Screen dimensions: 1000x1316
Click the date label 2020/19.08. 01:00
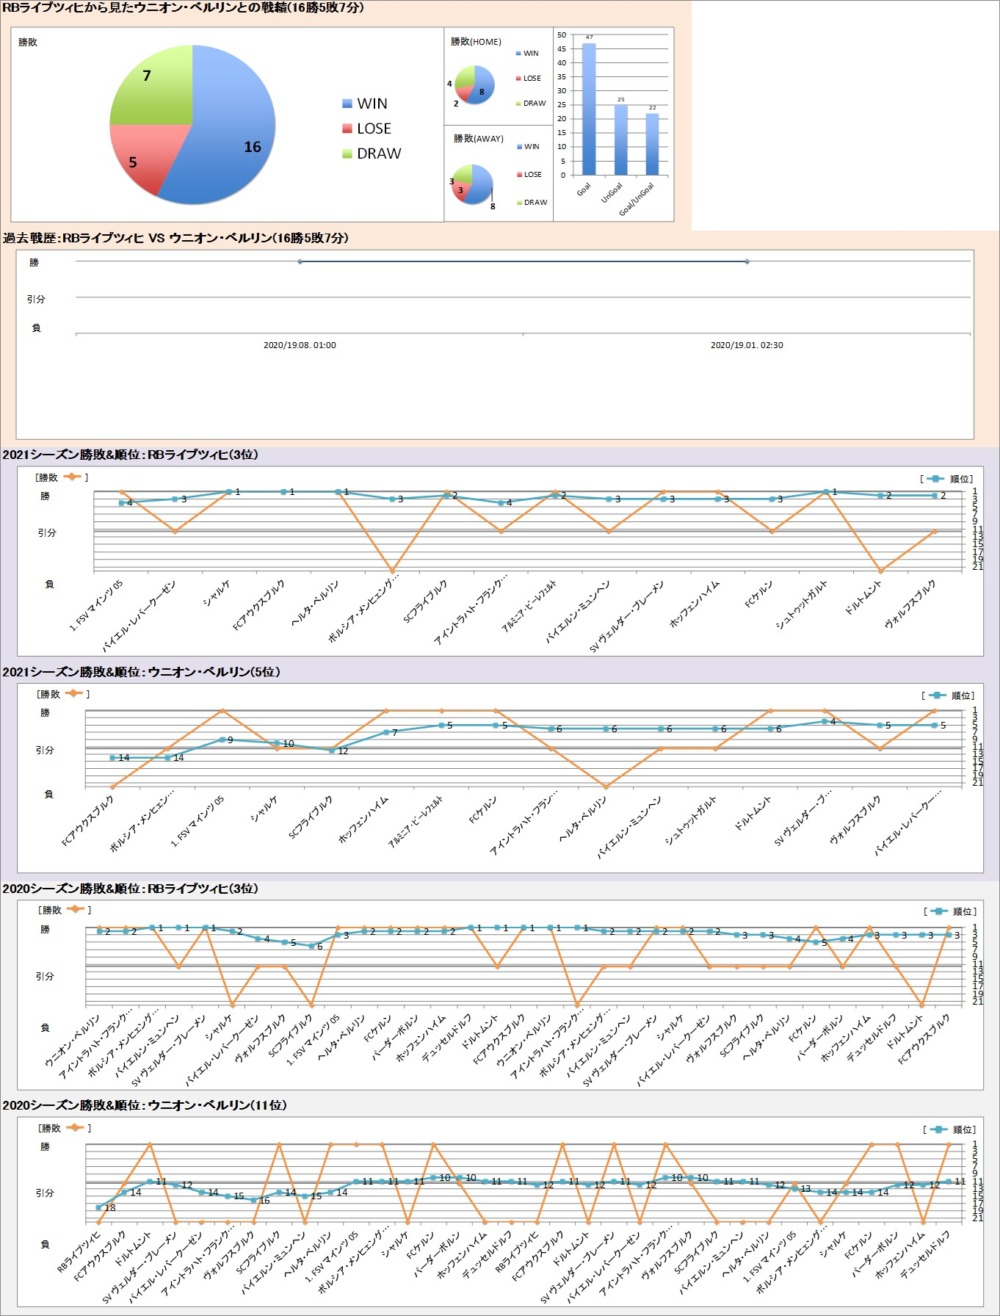(x=299, y=345)
